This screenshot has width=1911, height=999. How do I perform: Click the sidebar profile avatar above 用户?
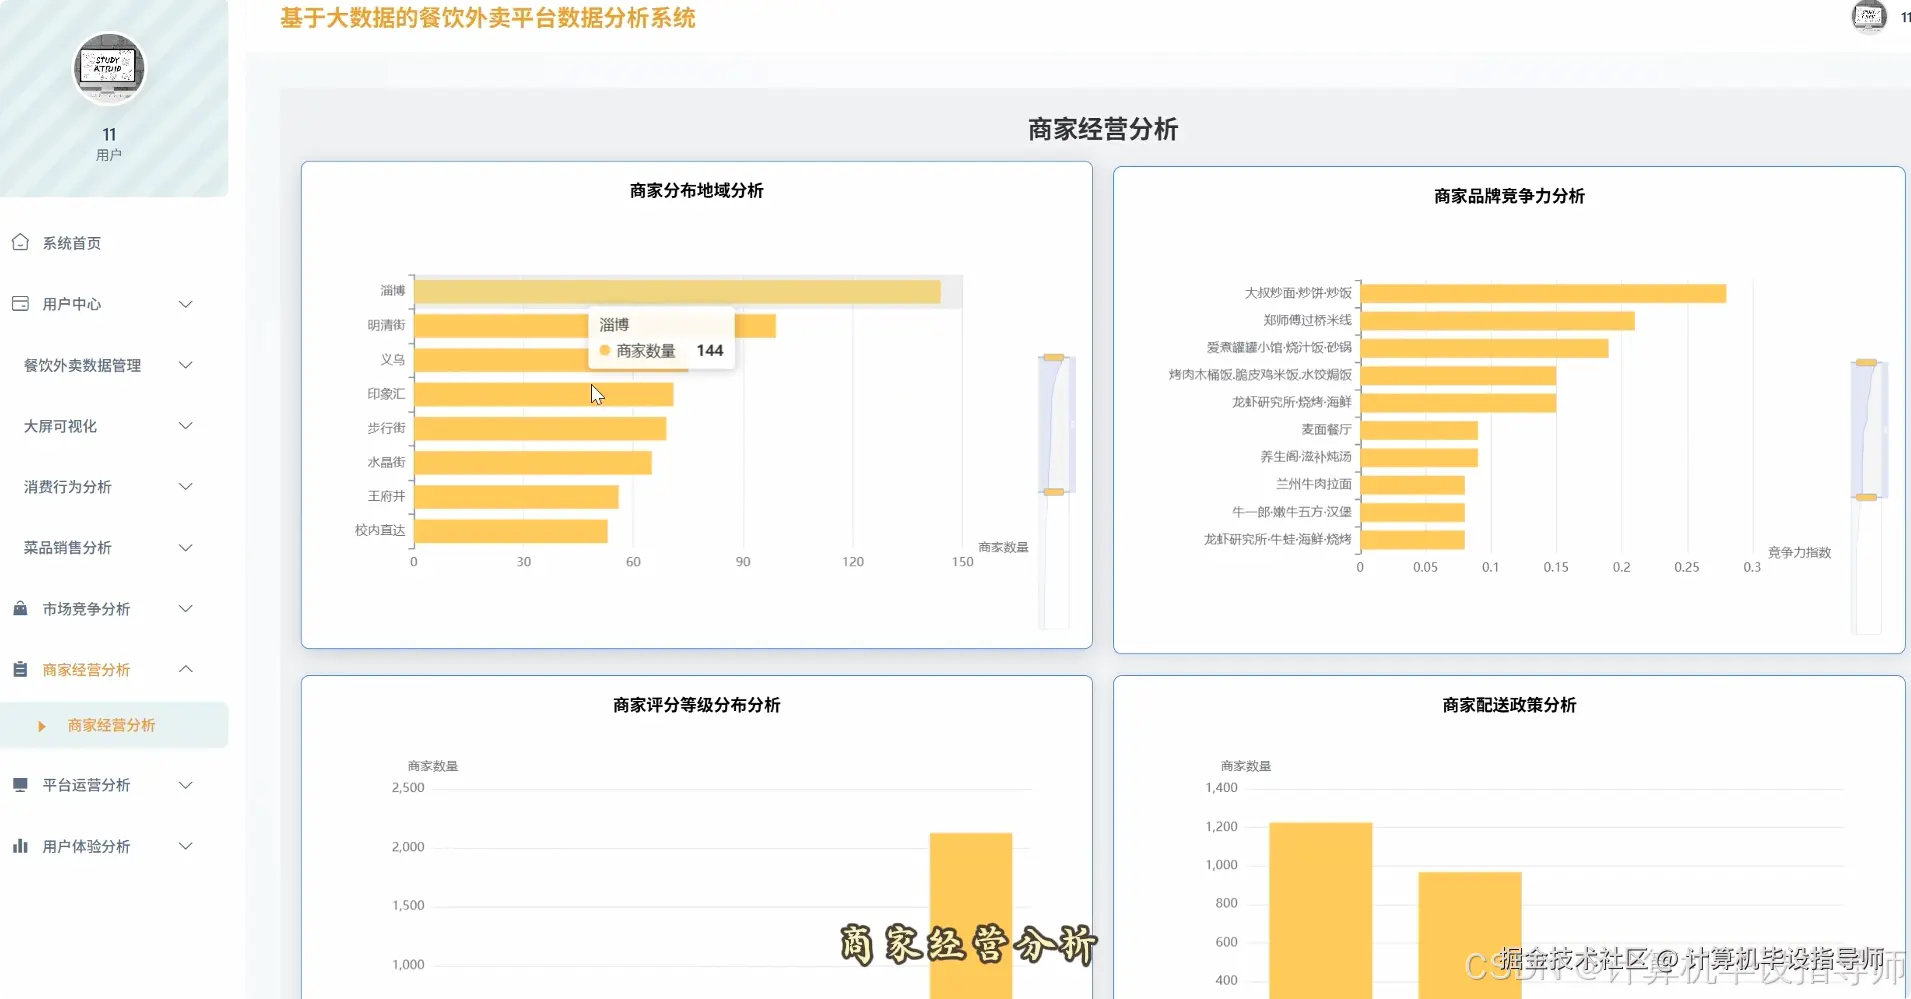109,68
